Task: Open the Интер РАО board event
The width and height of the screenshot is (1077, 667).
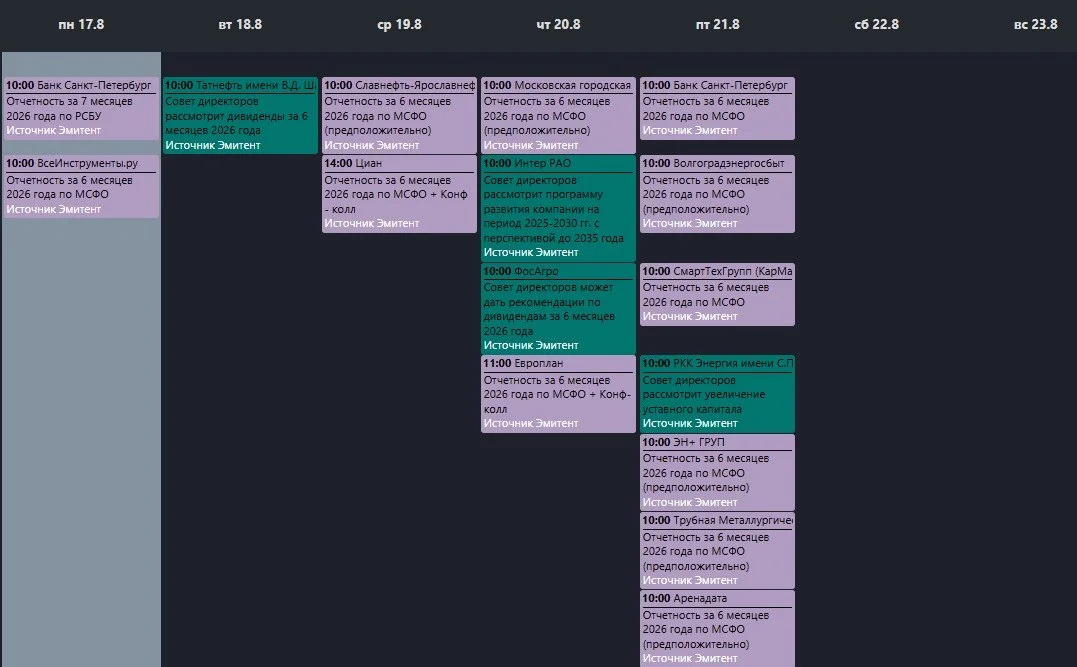Action: pyautogui.click(x=558, y=208)
